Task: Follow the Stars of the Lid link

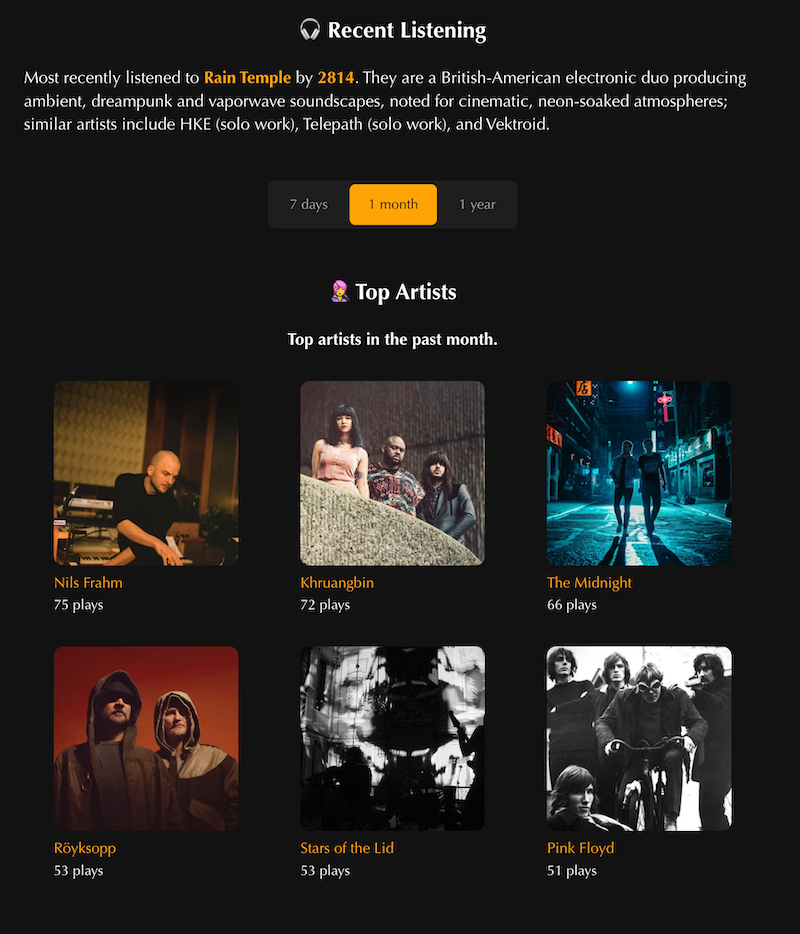Action: (347, 848)
